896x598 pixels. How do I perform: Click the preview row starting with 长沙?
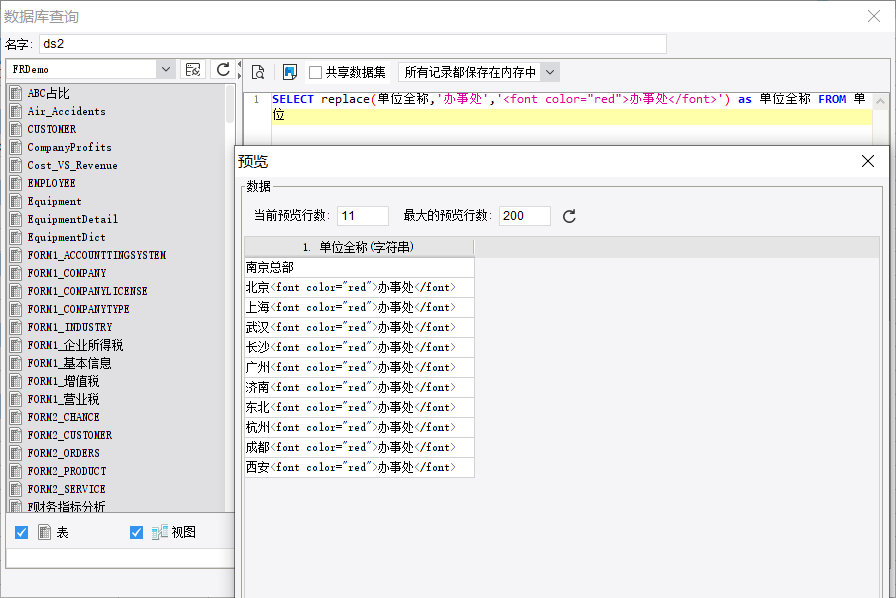pos(359,347)
